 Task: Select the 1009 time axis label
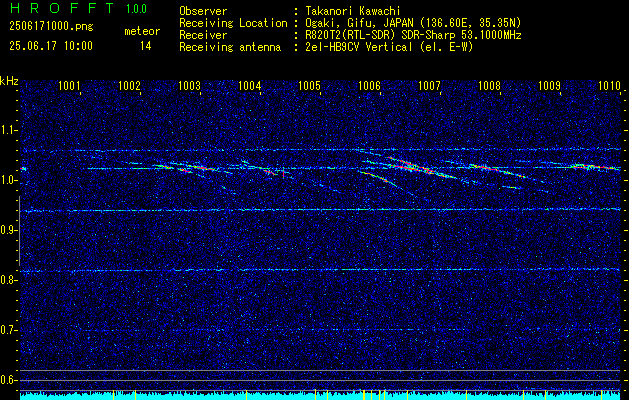tap(549, 86)
